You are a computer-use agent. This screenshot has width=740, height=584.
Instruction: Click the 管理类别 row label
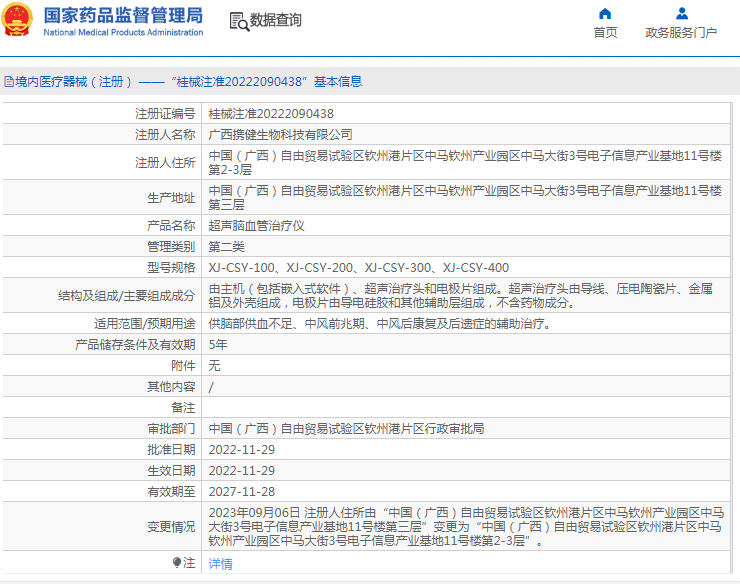pyautogui.click(x=171, y=246)
